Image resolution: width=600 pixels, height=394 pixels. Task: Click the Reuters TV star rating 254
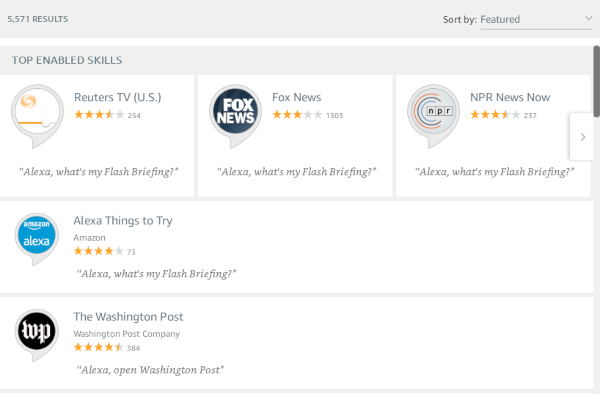pos(107,115)
